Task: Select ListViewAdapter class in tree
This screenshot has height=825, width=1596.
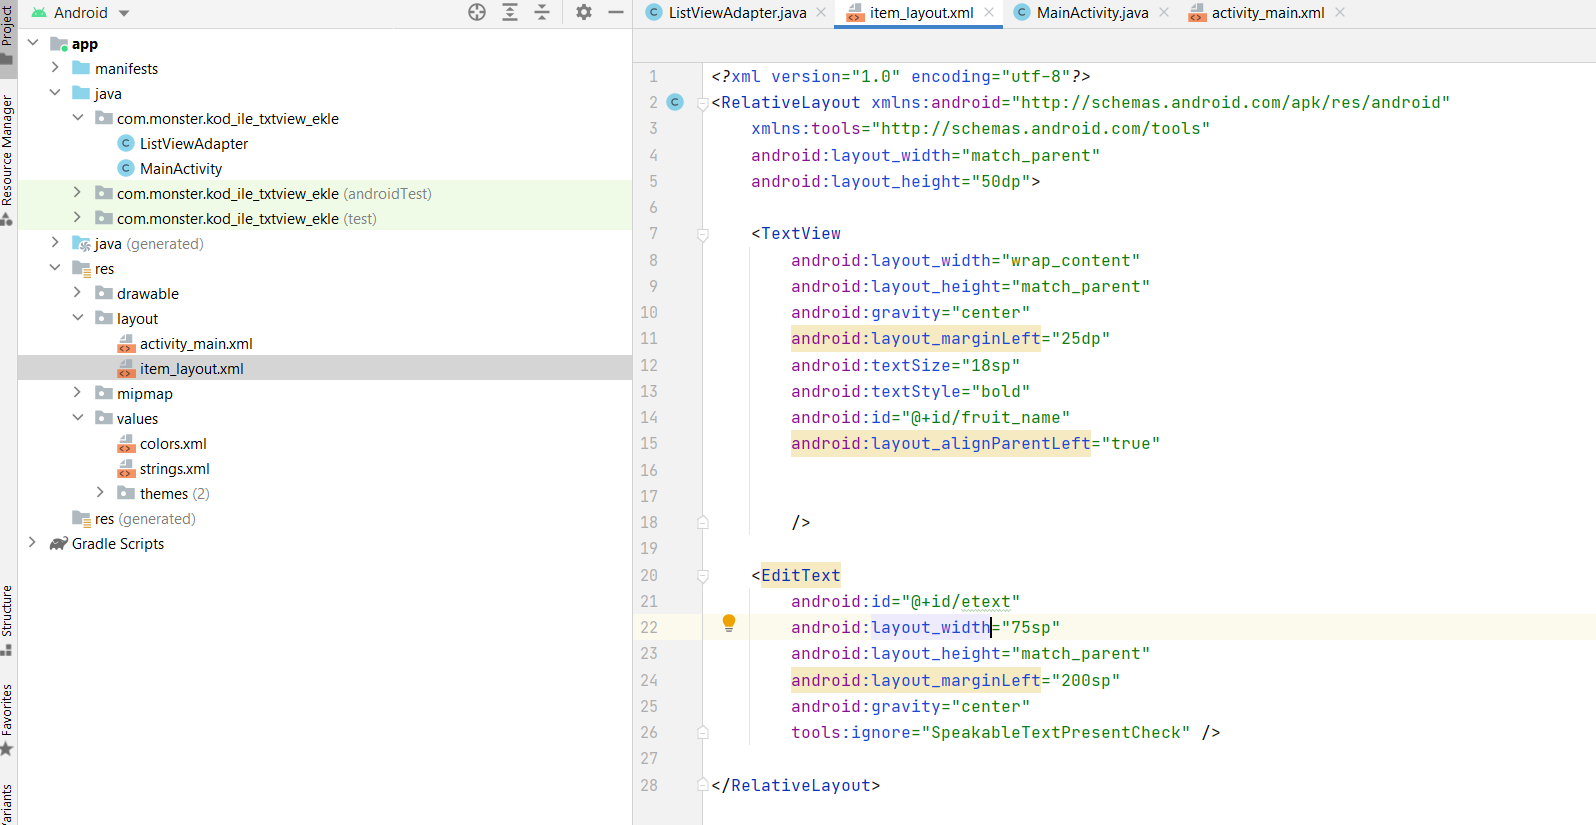Action: coord(194,144)
